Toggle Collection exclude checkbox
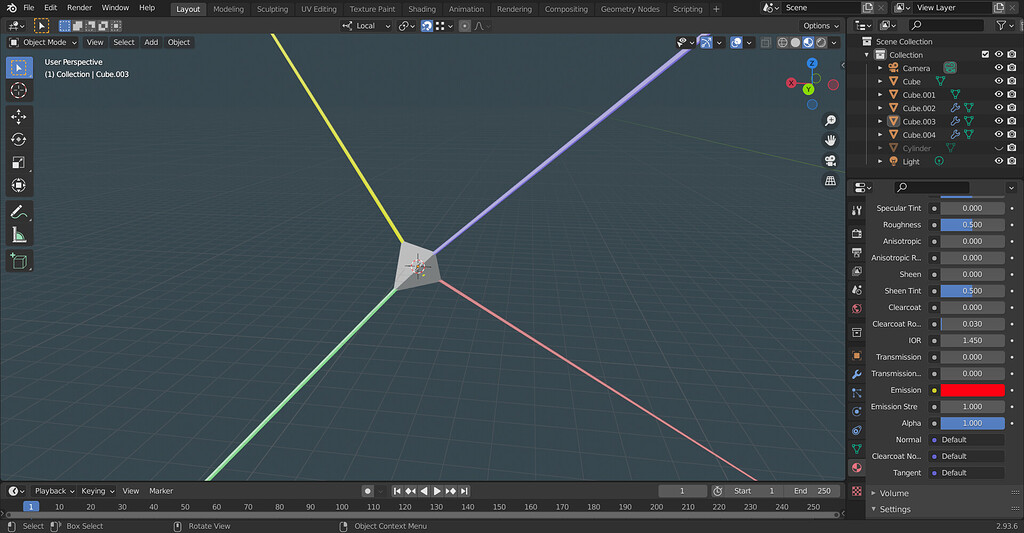Image resolution: width=1024 pixels, height=533 pixels. (x=985, y=55)
